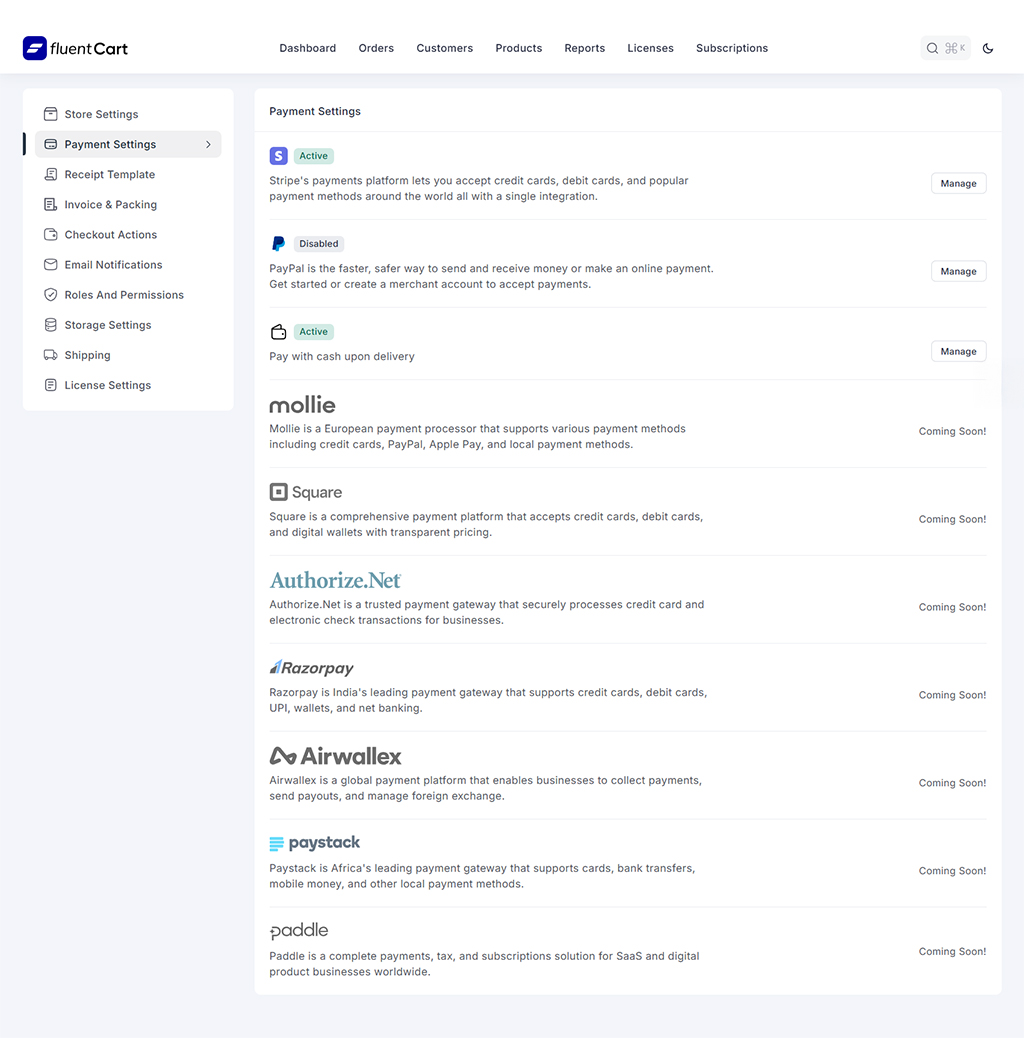
Task: Click the Shipping truck icon
Action: pos(50,355)
